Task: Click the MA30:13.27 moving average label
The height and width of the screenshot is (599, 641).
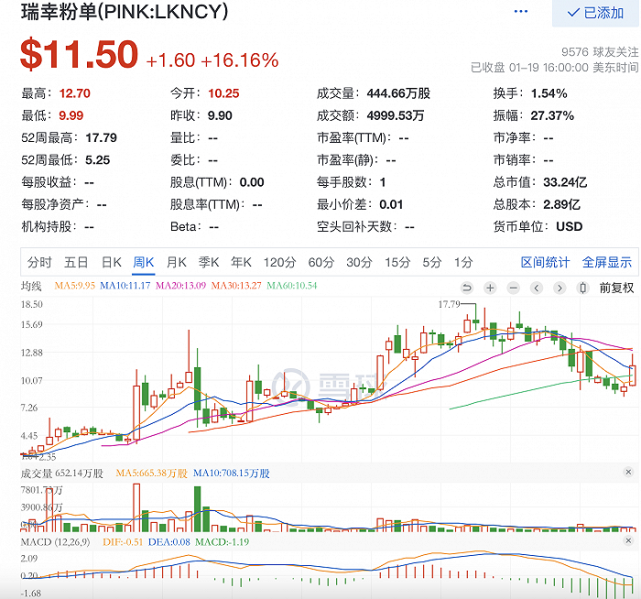Action: (236, 285)
